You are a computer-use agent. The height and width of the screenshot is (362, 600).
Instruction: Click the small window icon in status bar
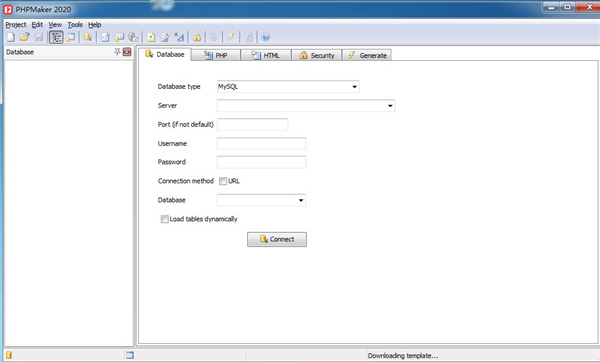coord(130,355)
